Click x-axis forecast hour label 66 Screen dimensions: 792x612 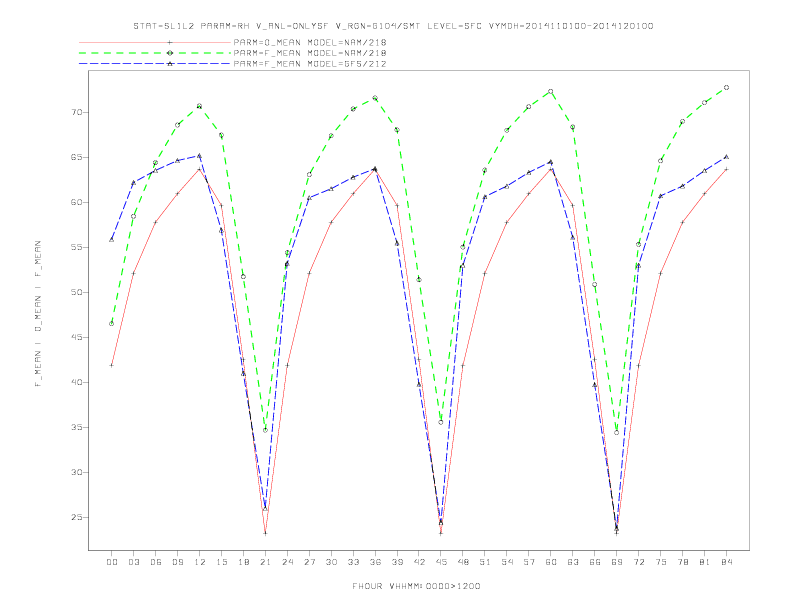point(595,562)
